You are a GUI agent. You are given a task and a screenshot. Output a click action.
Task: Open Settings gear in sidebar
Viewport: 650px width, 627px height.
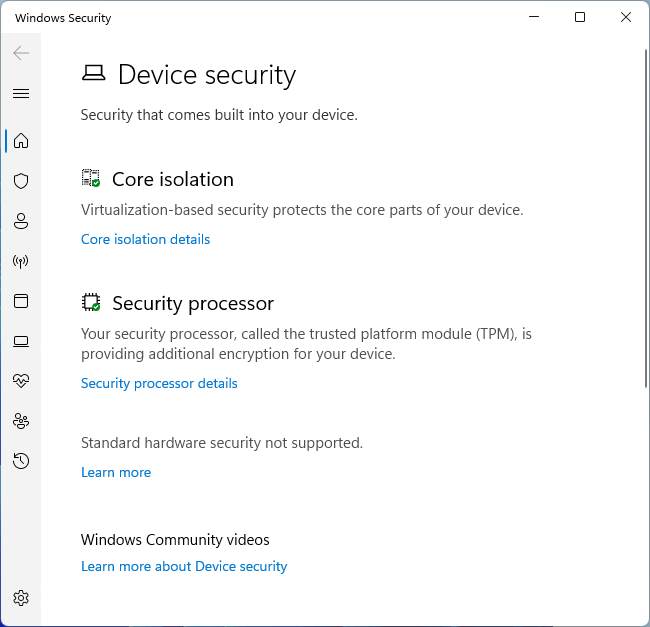[21, 598]
